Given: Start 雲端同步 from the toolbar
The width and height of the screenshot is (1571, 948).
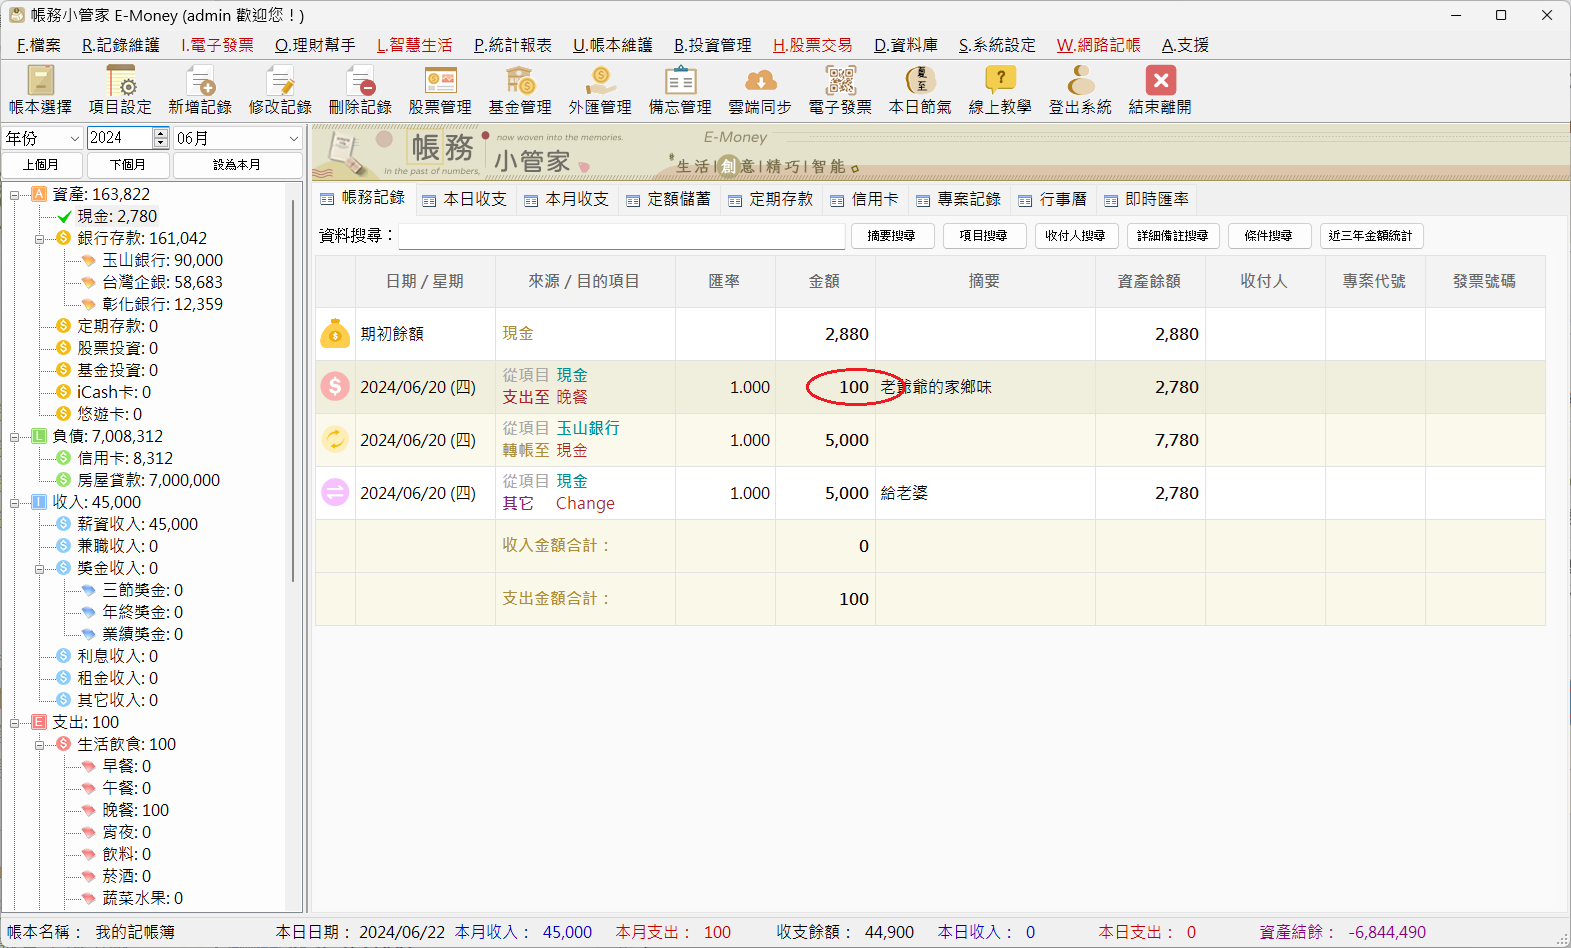Looking at the screenshot, I should [760, 90].
